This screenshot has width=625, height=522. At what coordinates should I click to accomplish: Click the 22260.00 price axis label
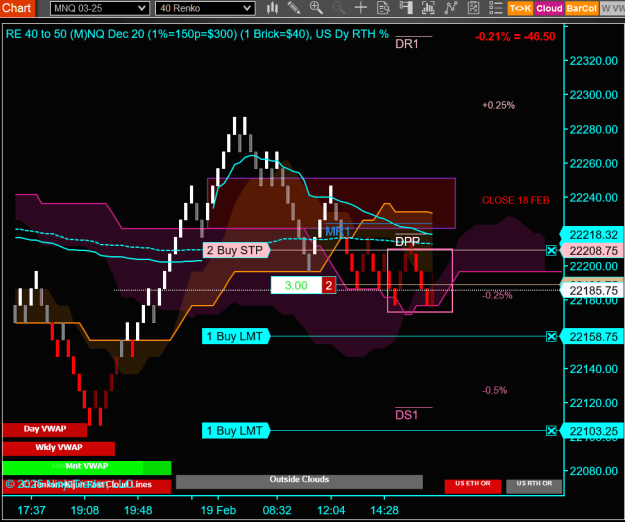[x=594, y=163]
